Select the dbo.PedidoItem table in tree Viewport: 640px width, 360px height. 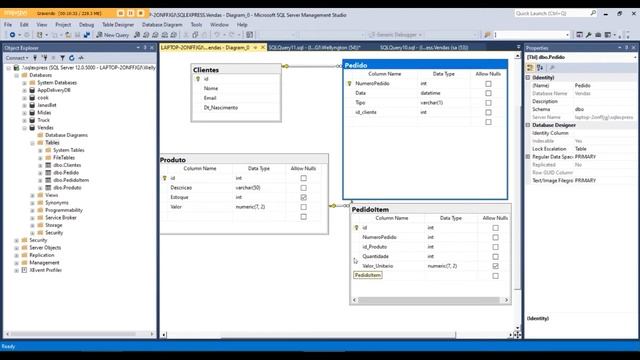pyautogui.click(x=71, y=180)
